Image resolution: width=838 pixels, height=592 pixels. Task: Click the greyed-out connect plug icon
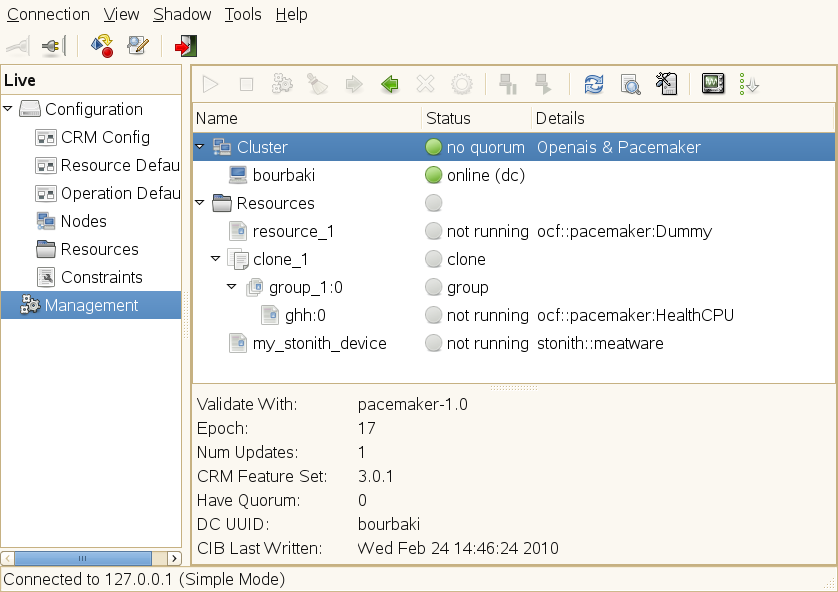pyautogui.click(x=18, y=46)
